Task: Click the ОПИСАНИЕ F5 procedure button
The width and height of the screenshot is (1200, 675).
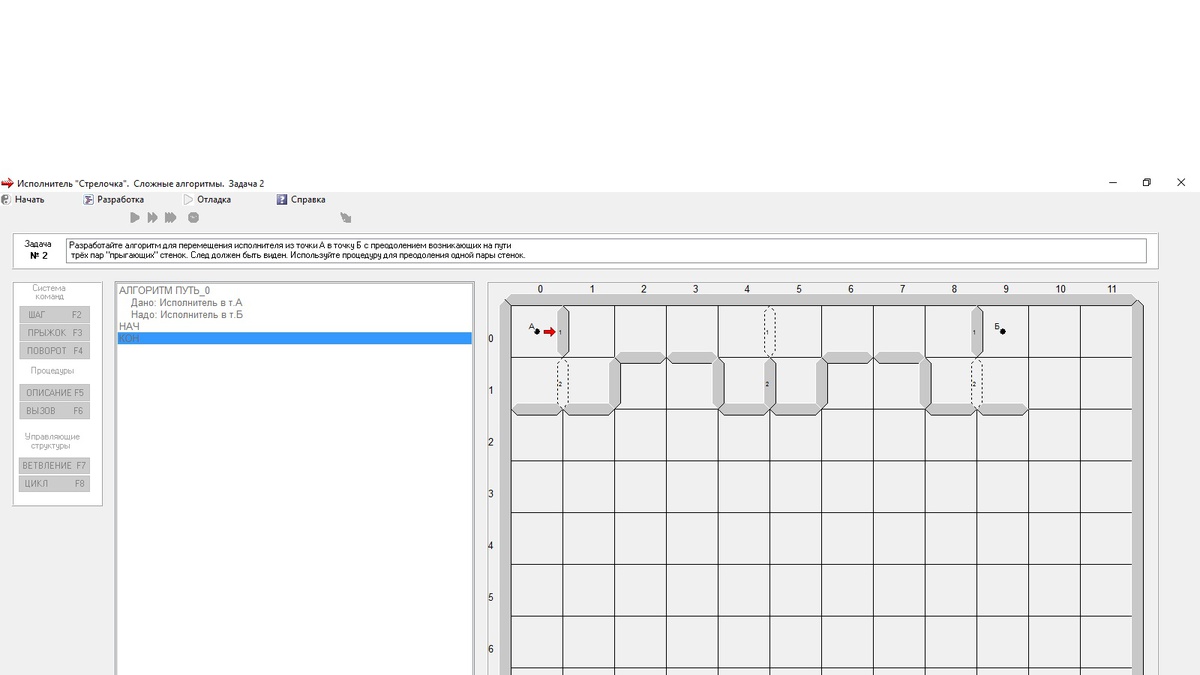Action: (54, 393)
